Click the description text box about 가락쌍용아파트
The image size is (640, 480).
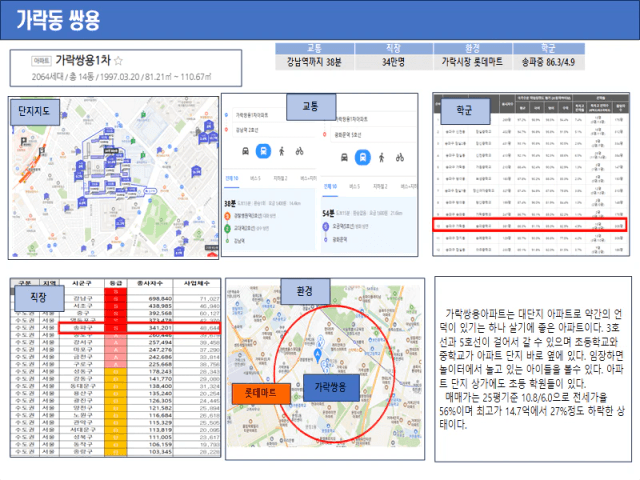533,369
